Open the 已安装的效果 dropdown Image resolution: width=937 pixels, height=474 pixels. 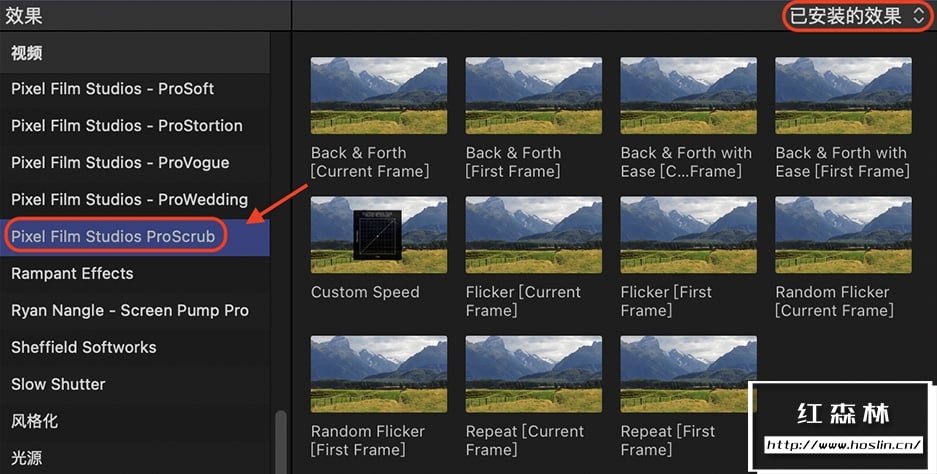point(858,16)
